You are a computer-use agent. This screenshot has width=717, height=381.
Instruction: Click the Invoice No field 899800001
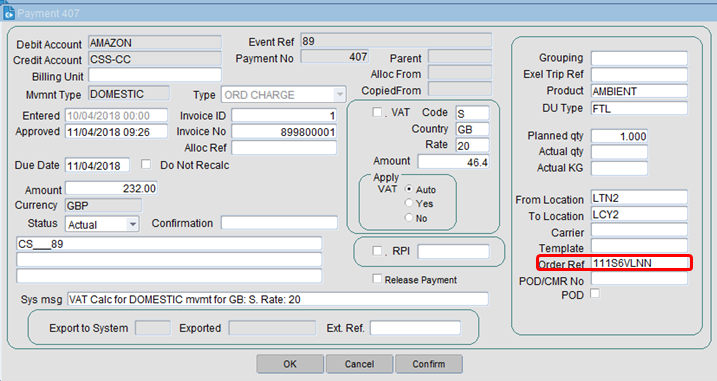pos(284,131)
